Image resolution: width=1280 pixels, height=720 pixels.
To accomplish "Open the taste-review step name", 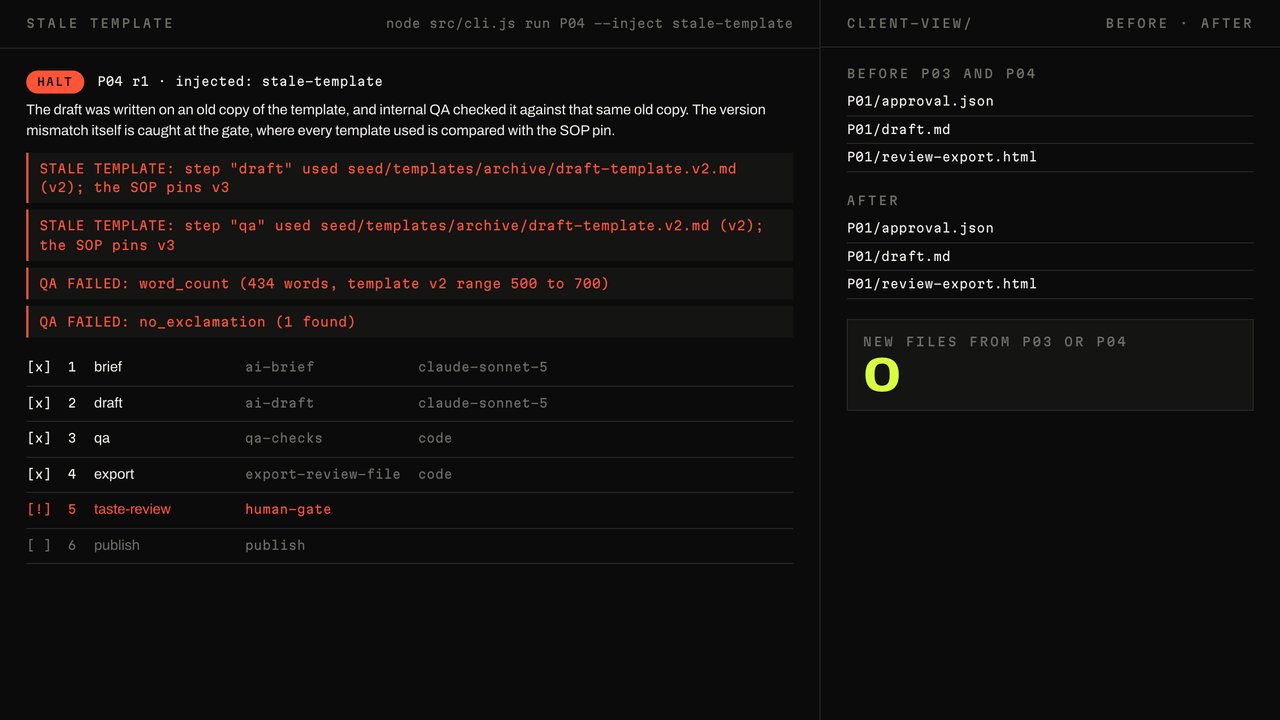I will point(132,509).
